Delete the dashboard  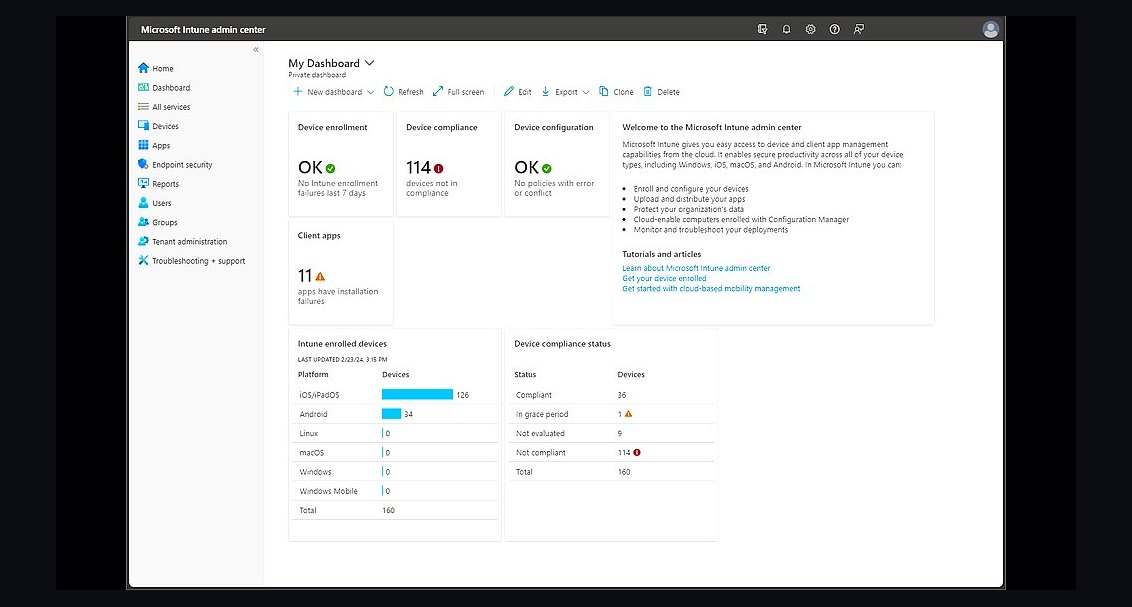(661, 92)
